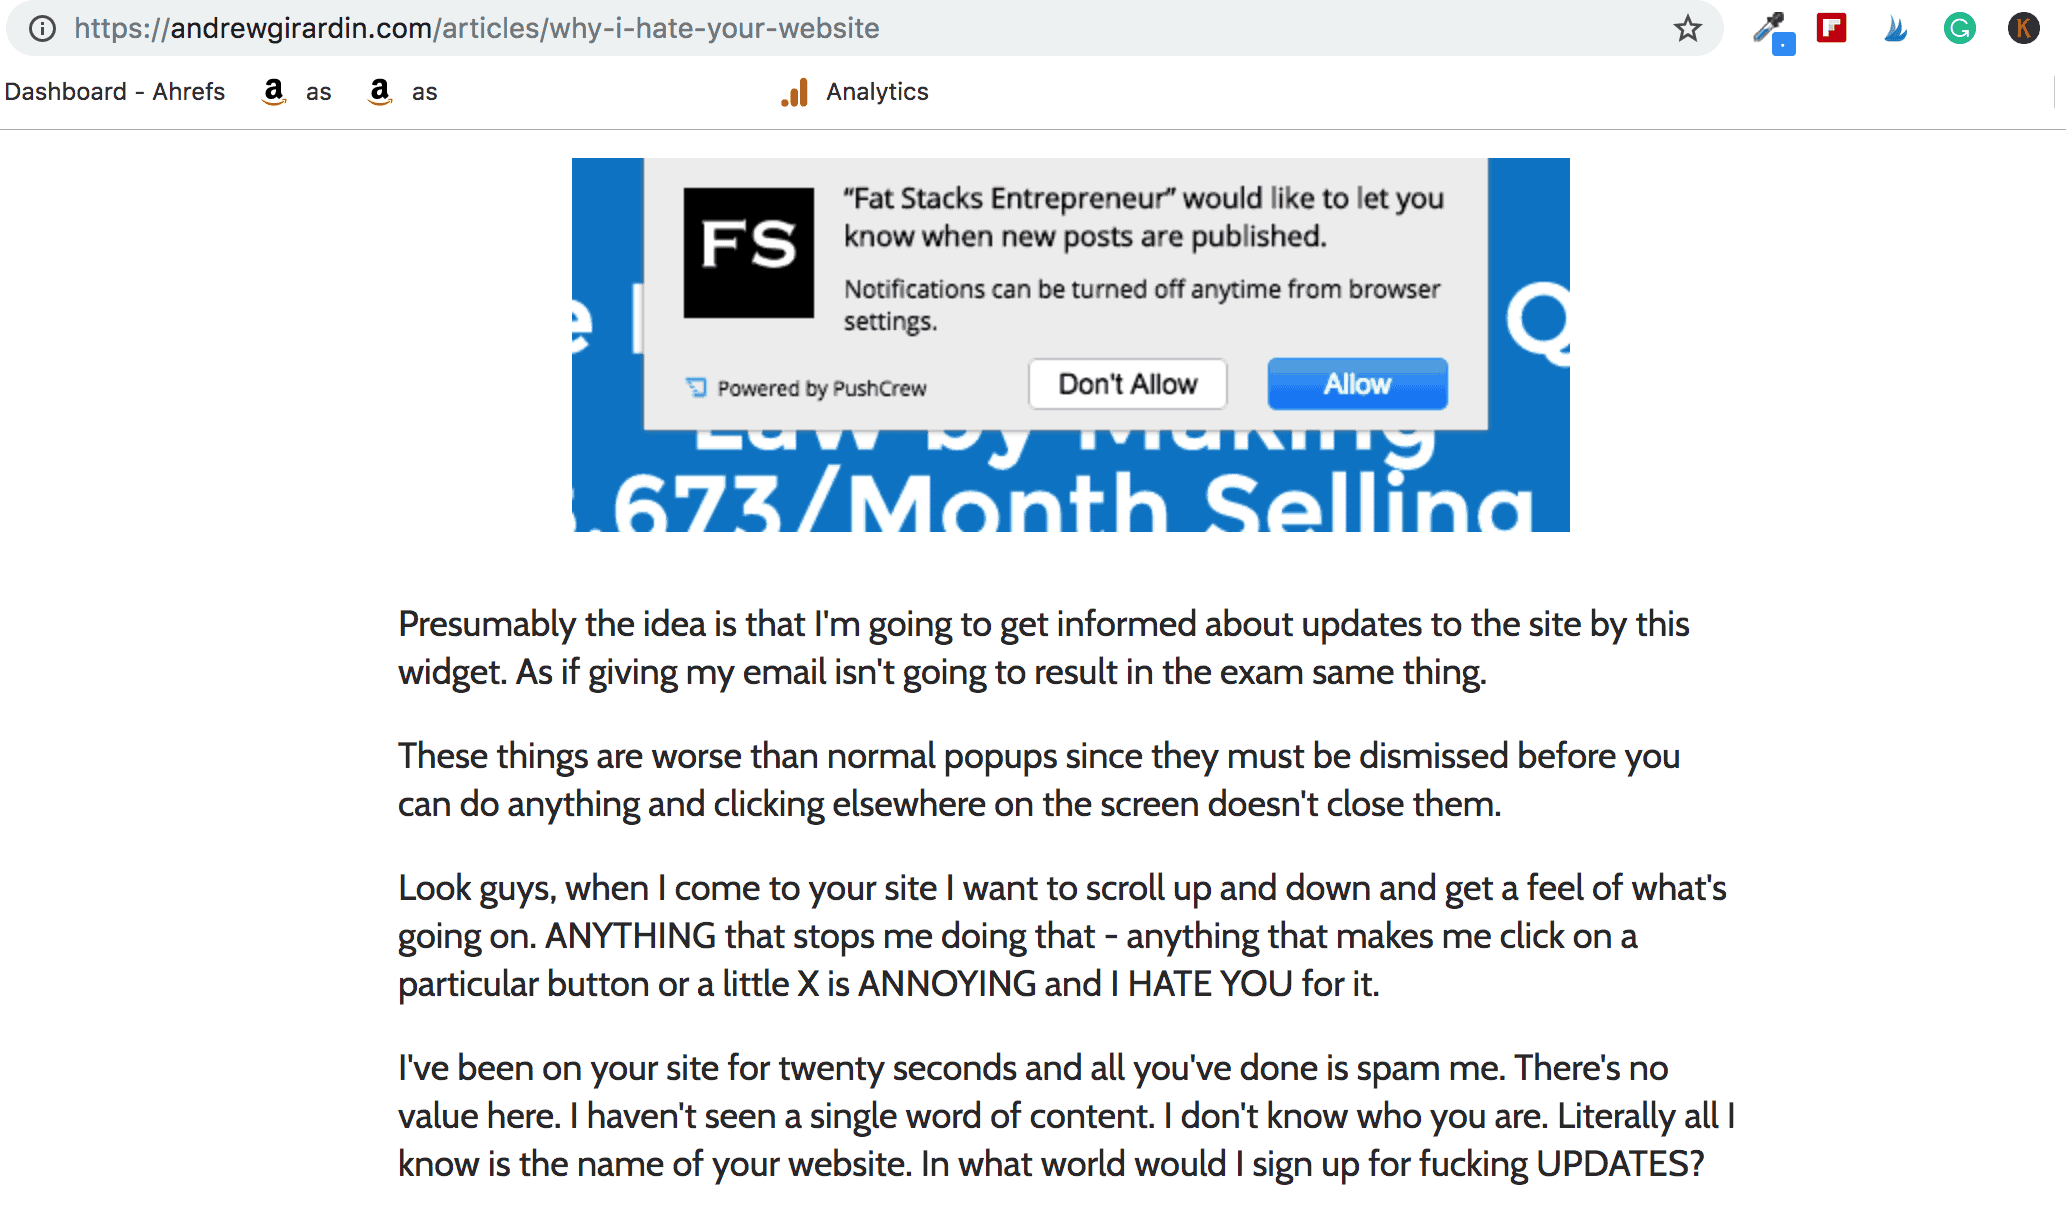Viewport: 2066px width, 1214px height.
Task: Click the Powered by PushCrew link
Action: 808,388
